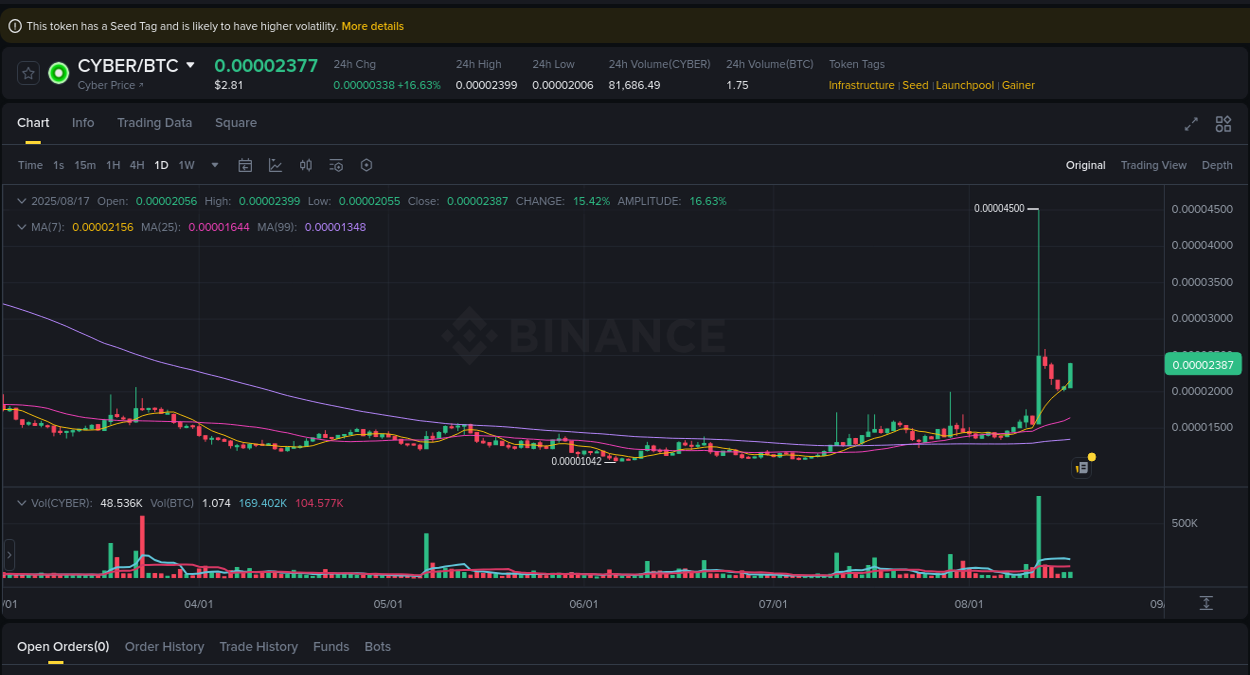1250x675 pixels.
Task: Collapse the volume indicator panel
Action: (x=21, y=503)
